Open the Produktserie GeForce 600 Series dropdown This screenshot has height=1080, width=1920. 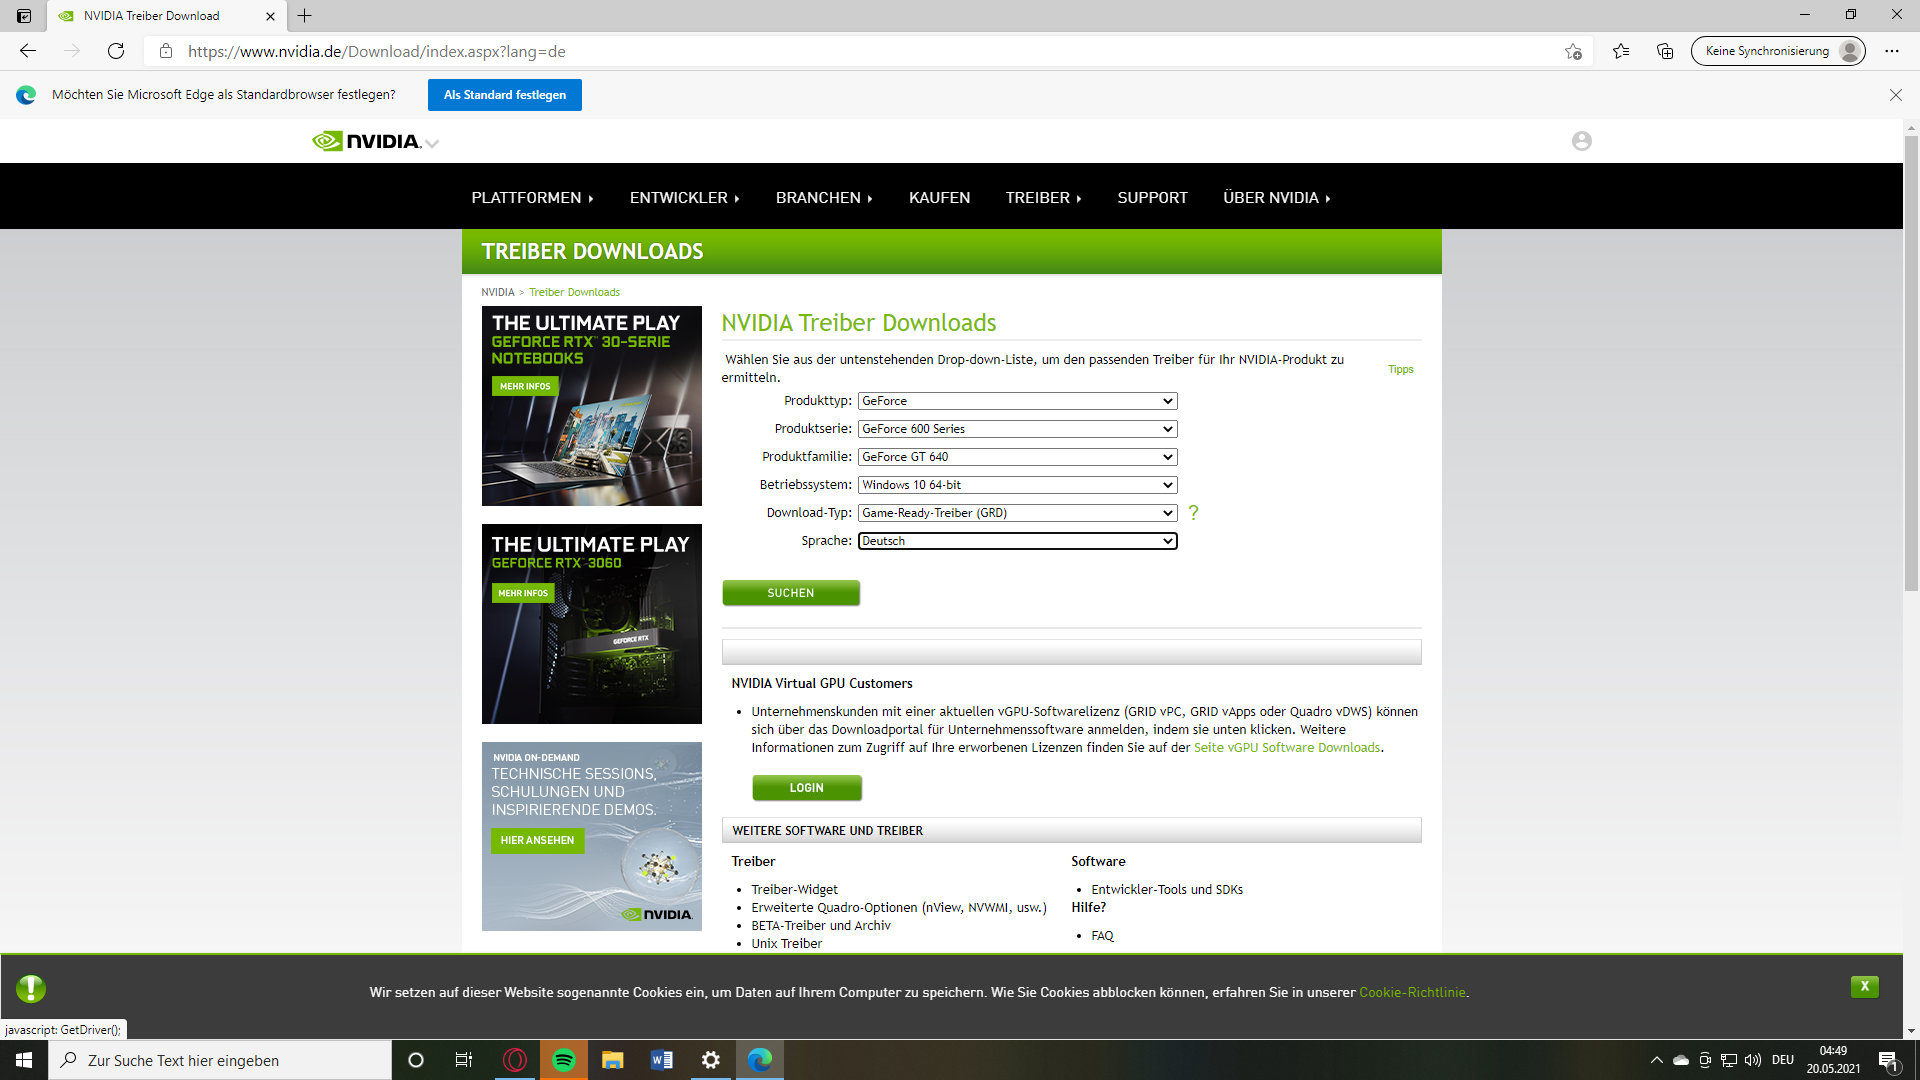click(x=1017, y=429)
